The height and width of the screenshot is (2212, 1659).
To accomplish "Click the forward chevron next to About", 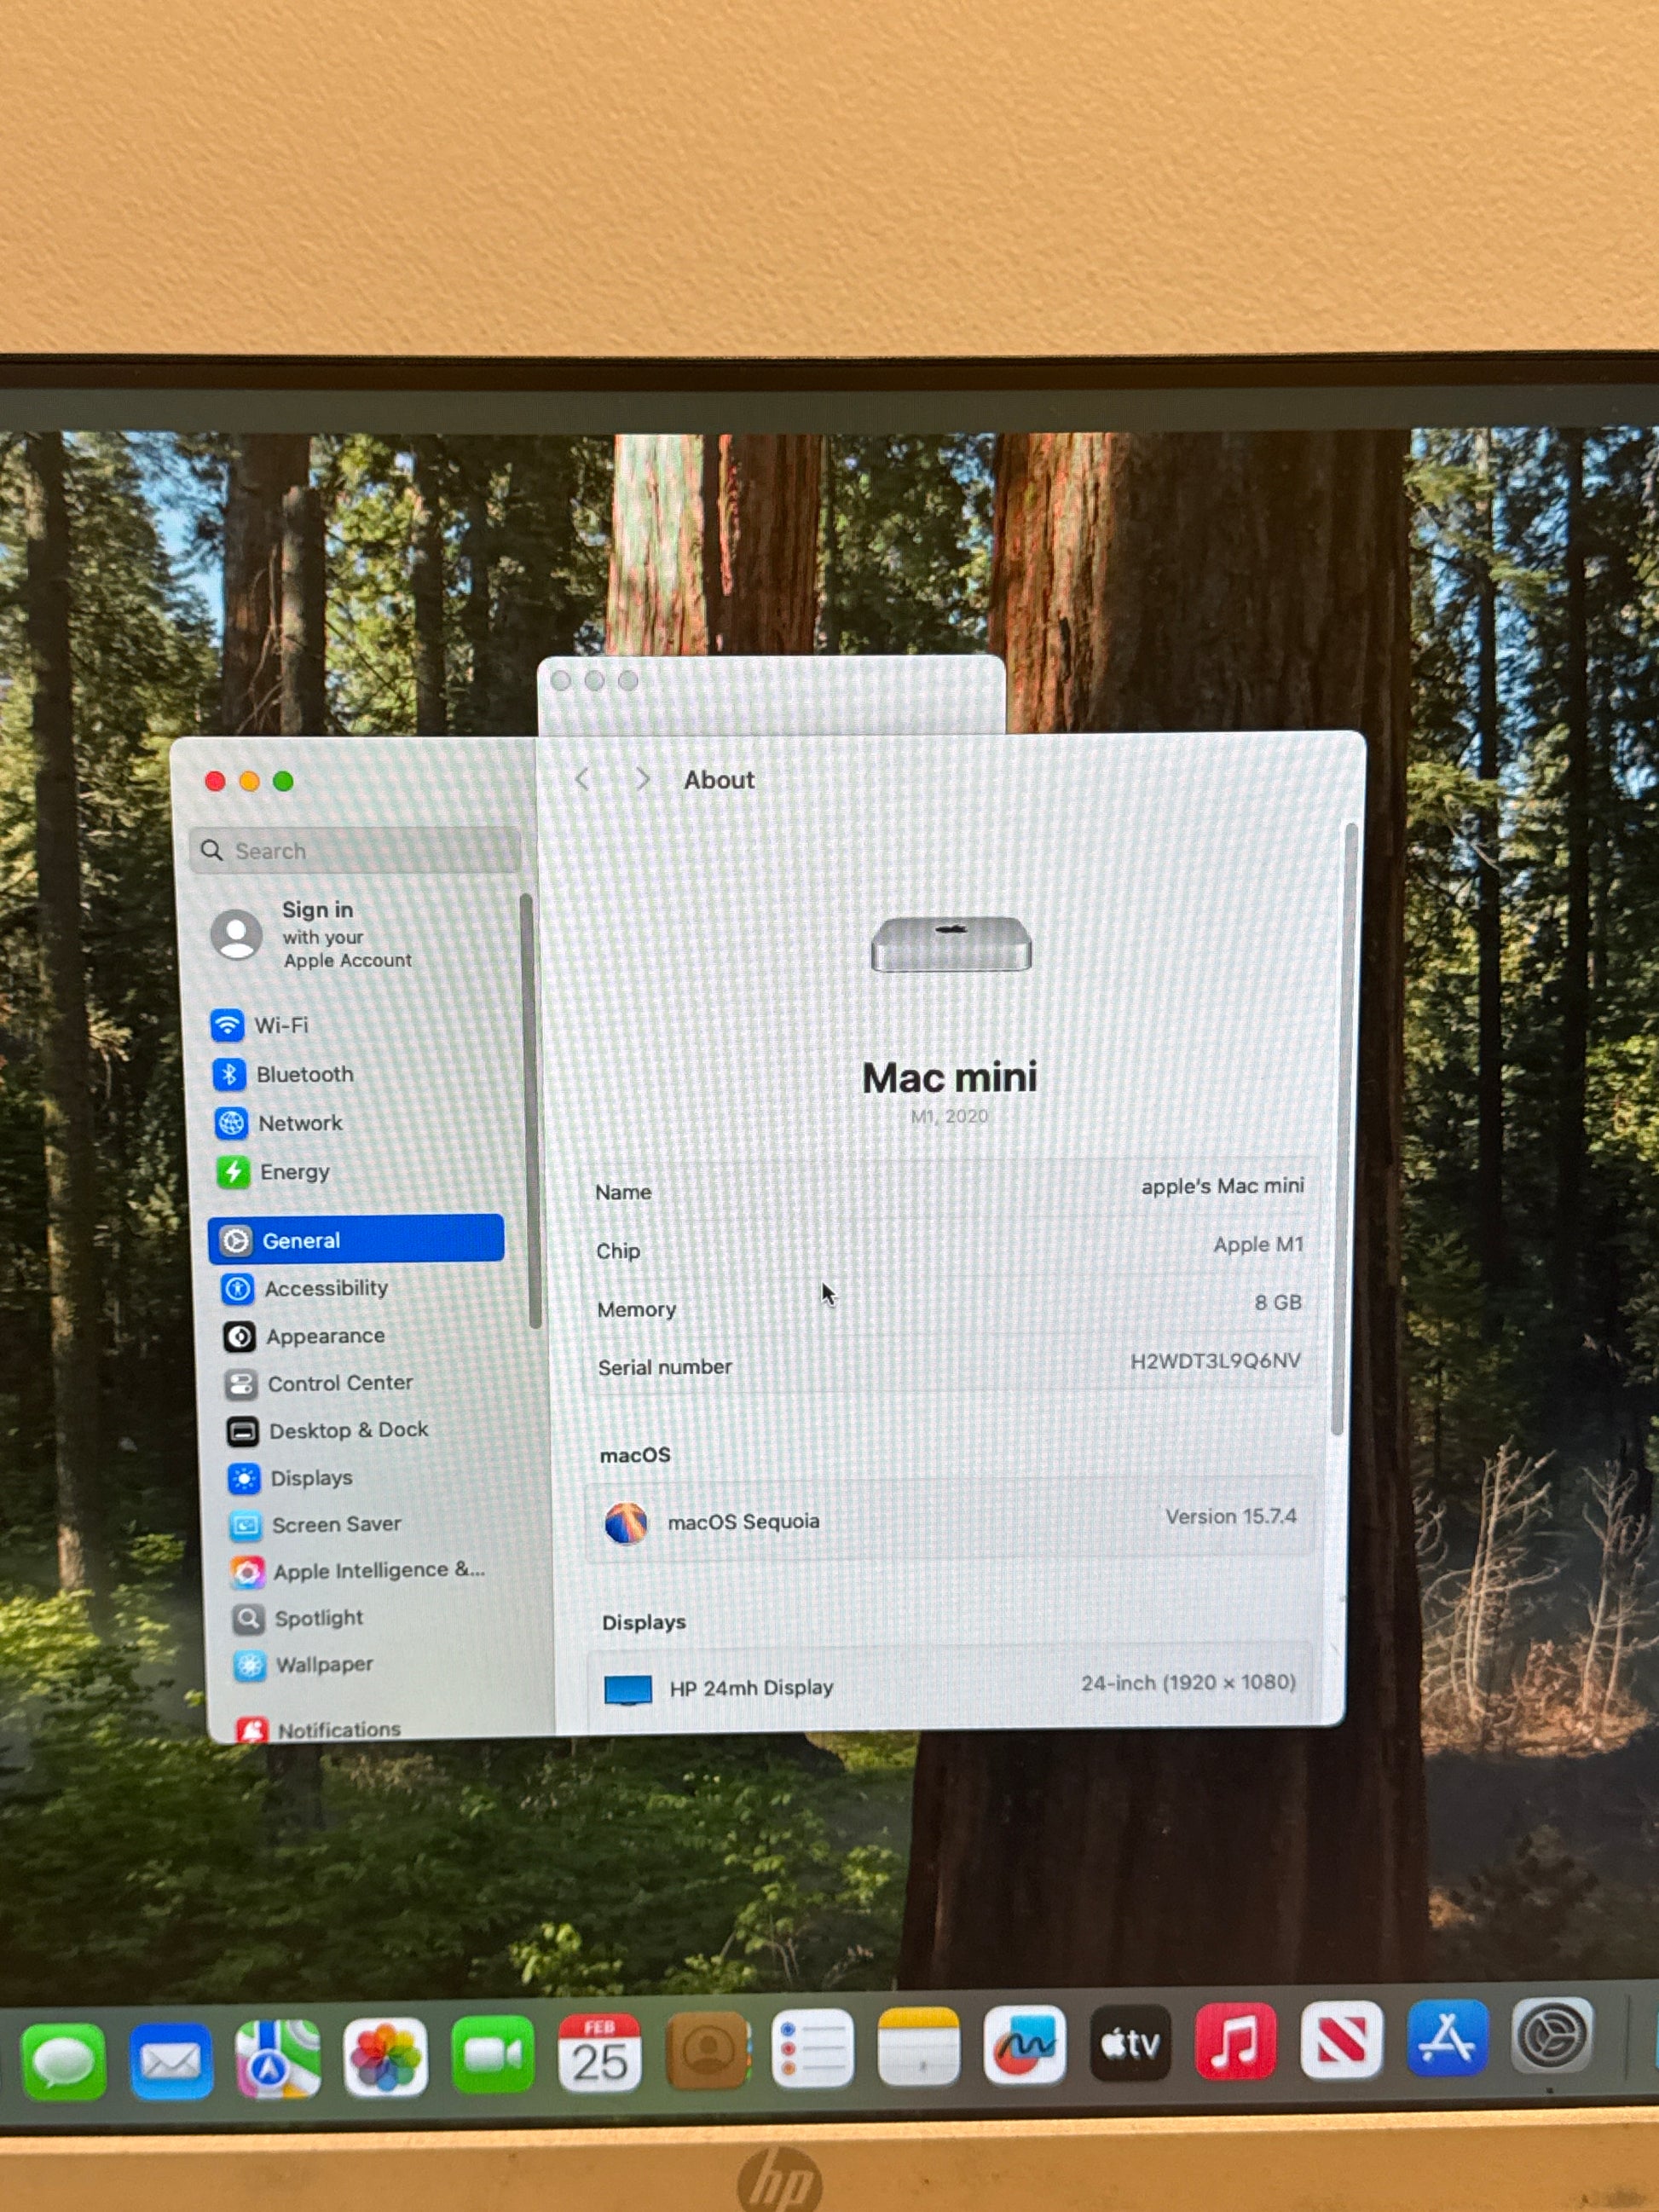I will pos(642,779).
